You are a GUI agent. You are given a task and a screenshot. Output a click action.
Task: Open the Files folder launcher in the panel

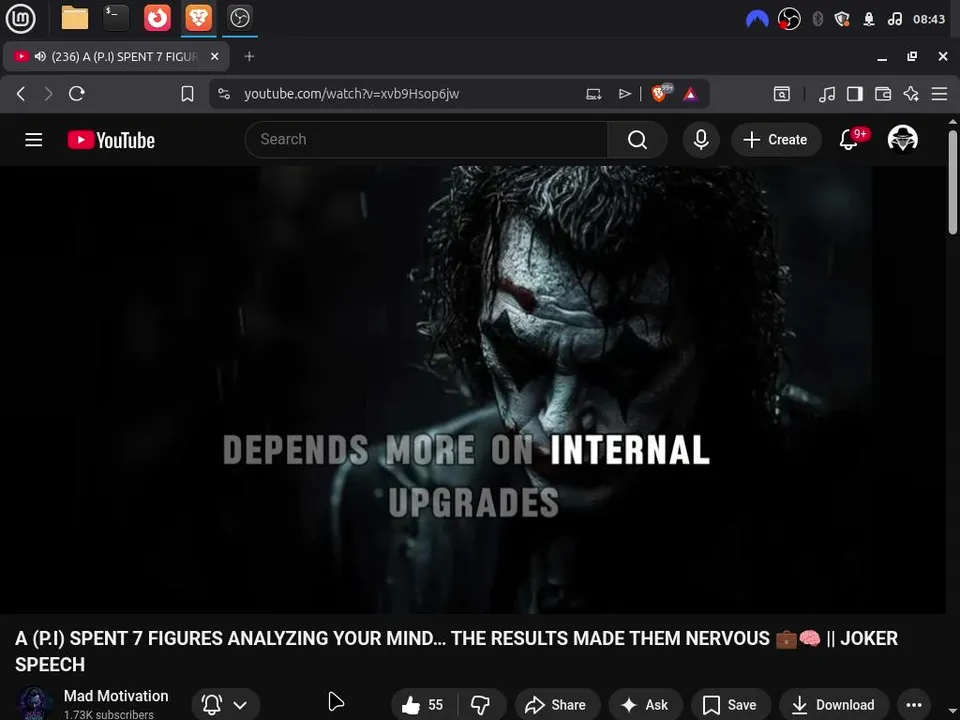[75, 18]
